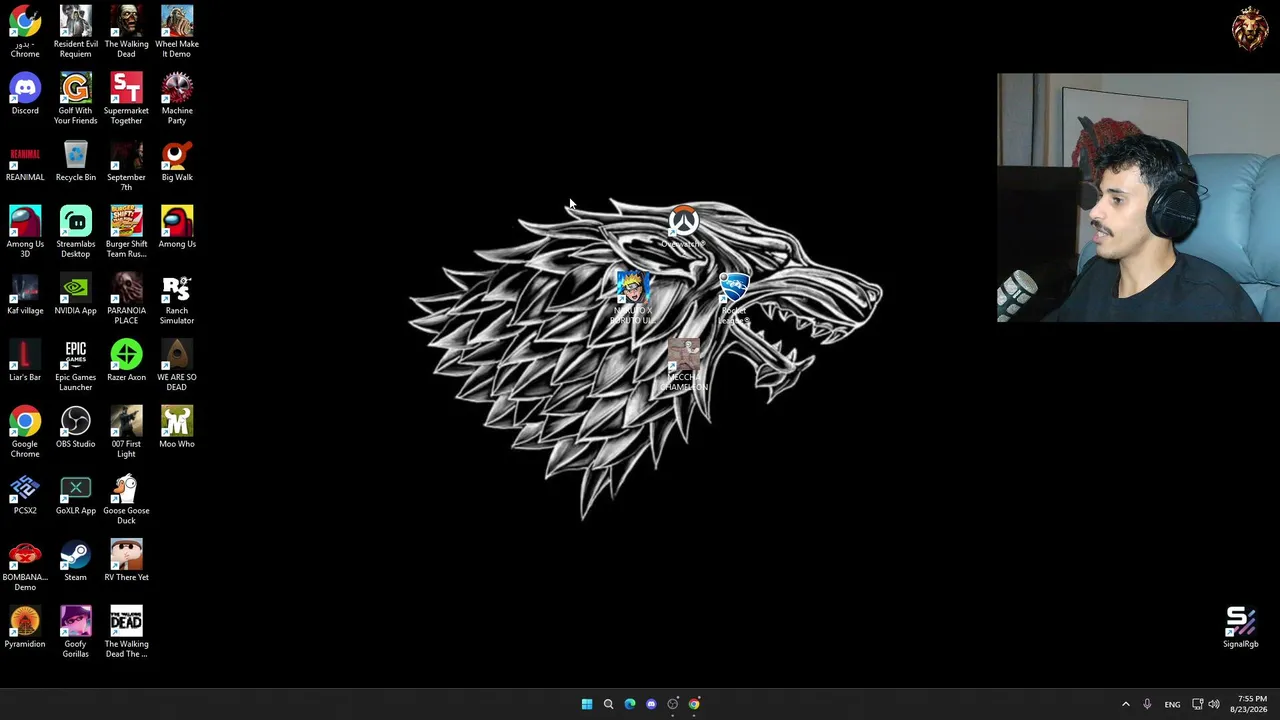Select the GoXLR App desktop icon

coord(76,493)
